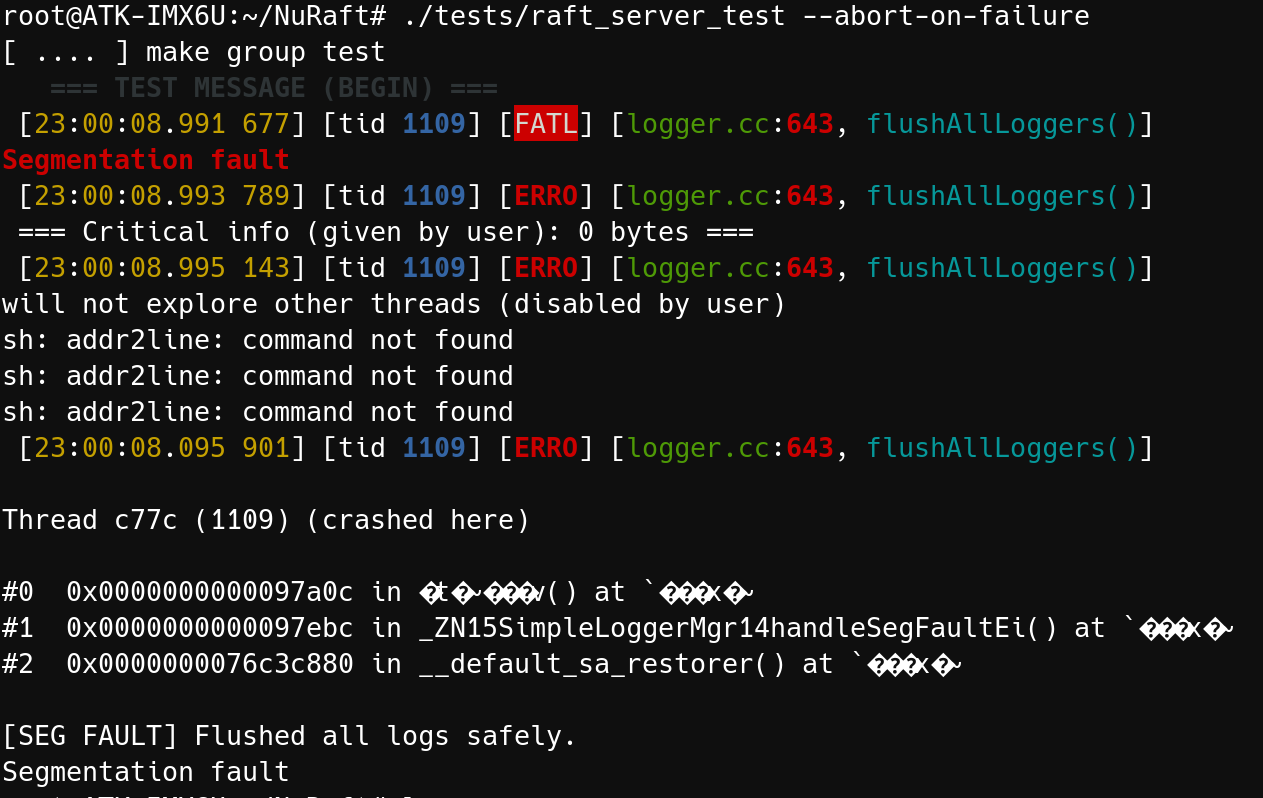
Task: Click the red 'Segmentation fault' message line
Action: click(x=146, y=160)
